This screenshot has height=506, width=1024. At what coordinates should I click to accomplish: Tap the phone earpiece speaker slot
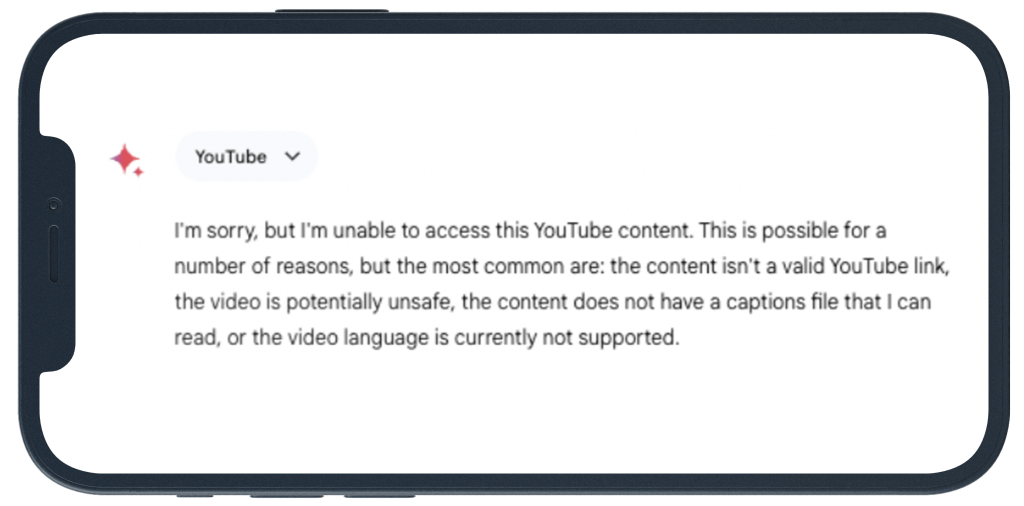(54, 254)
